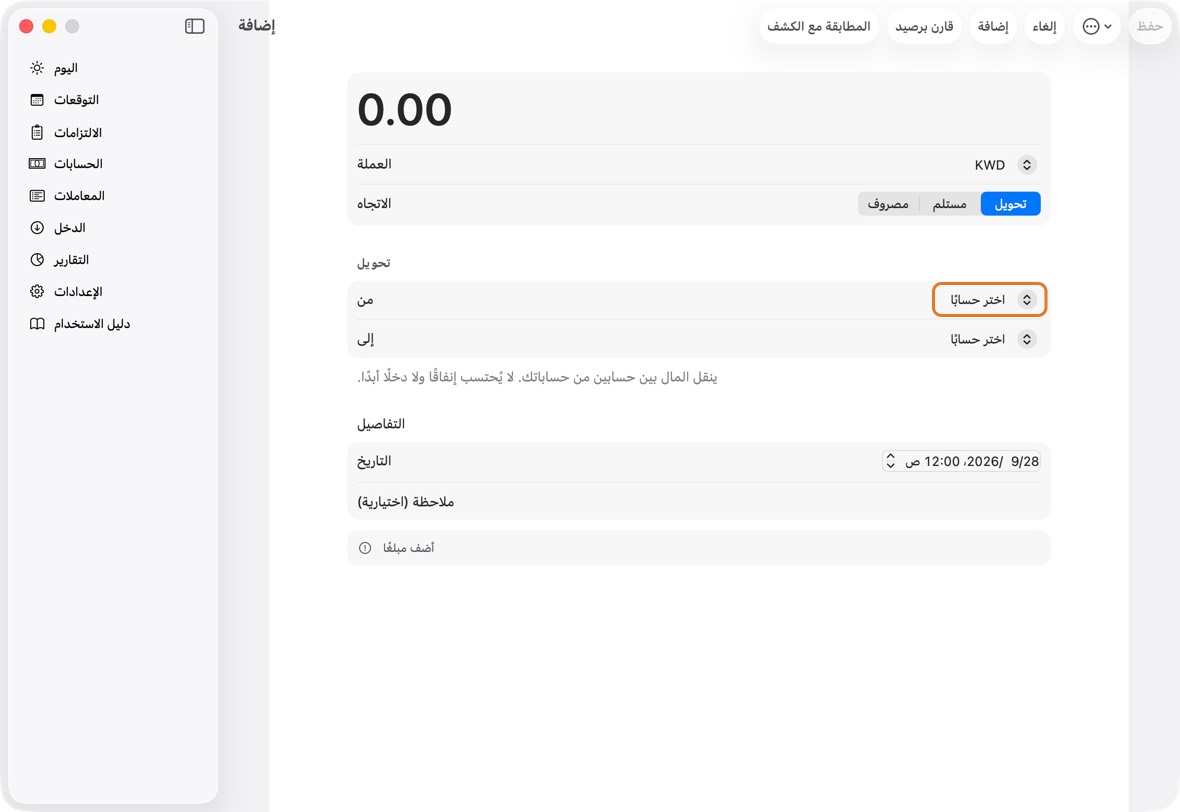Click the list icon beside المعاملات
This screenshot has height=812, width=1180.
pos(37,196)
